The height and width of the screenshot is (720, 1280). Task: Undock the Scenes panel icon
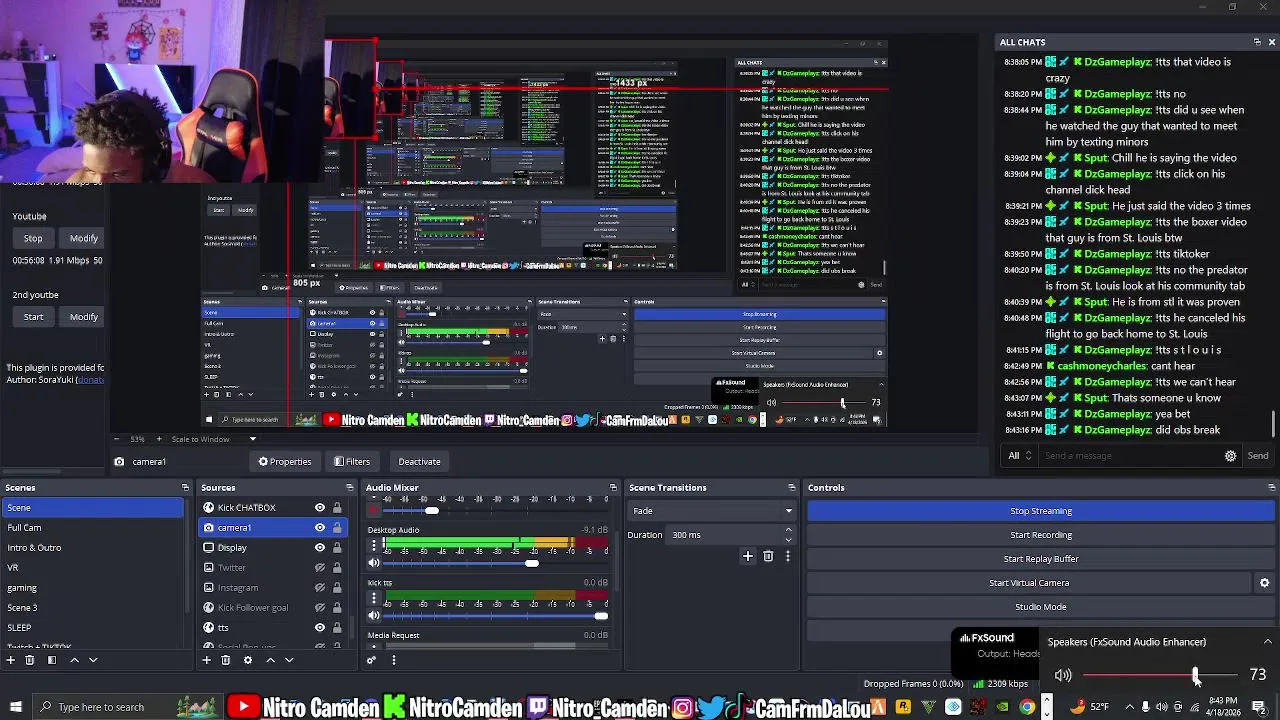[185, 488]
